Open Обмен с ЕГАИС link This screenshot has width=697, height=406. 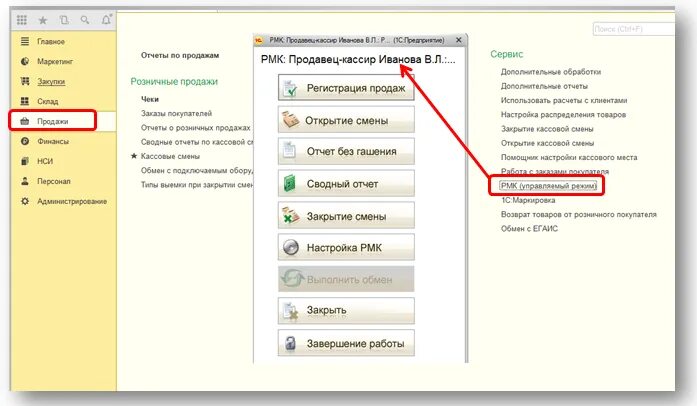click(x=529, y=229)
